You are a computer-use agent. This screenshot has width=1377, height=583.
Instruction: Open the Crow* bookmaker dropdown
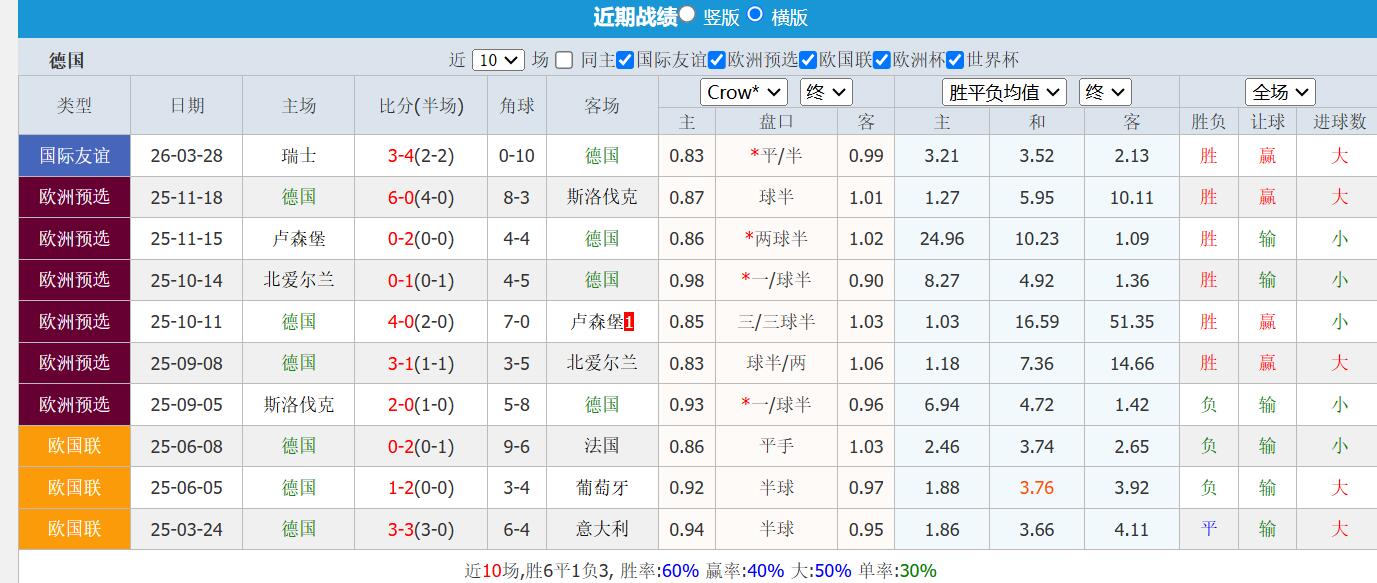tap(743, 91)
